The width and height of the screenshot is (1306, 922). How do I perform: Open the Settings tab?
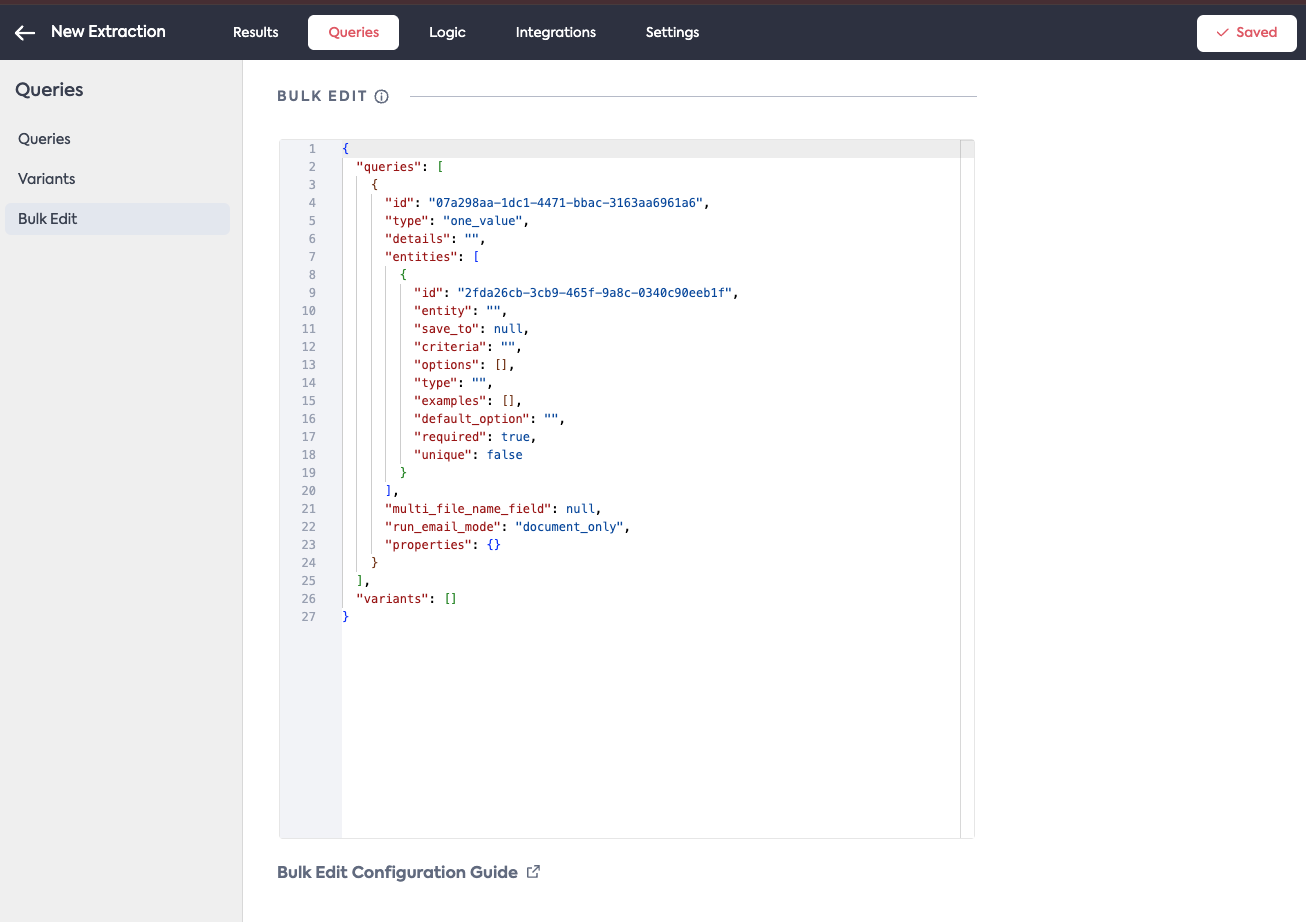click(672, 32)
